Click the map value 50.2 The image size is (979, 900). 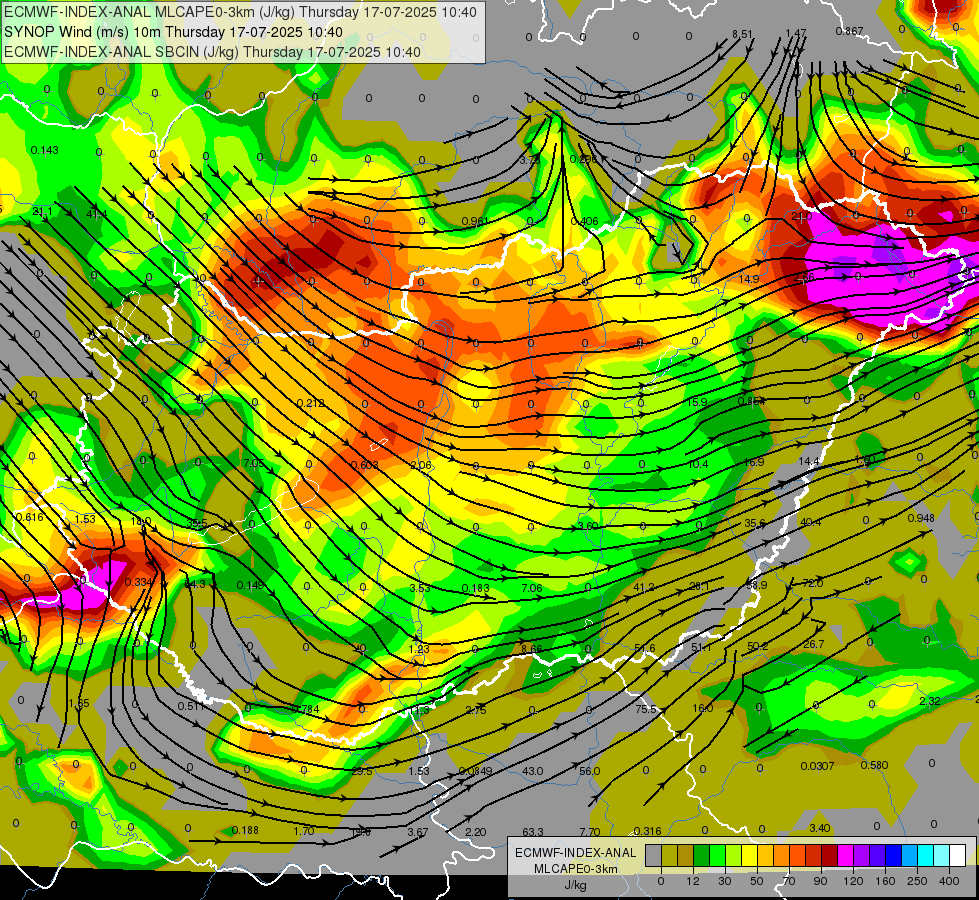click(x=757, y=646)
